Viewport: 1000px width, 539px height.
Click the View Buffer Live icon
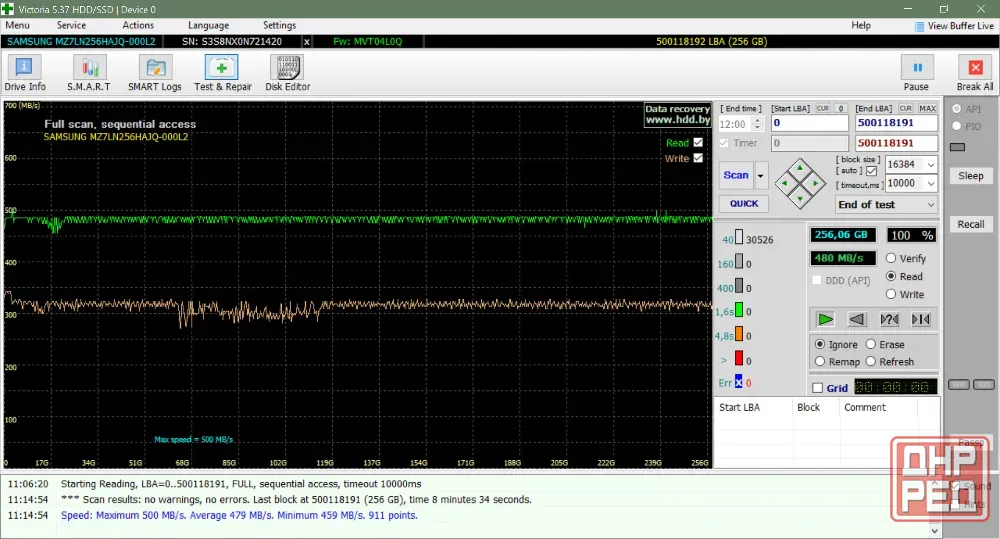919,26
